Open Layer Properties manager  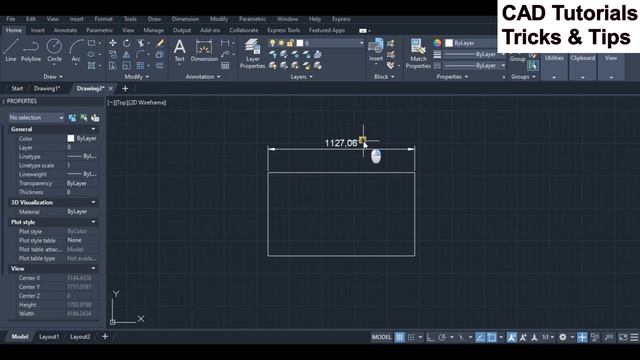click(253, 53)
